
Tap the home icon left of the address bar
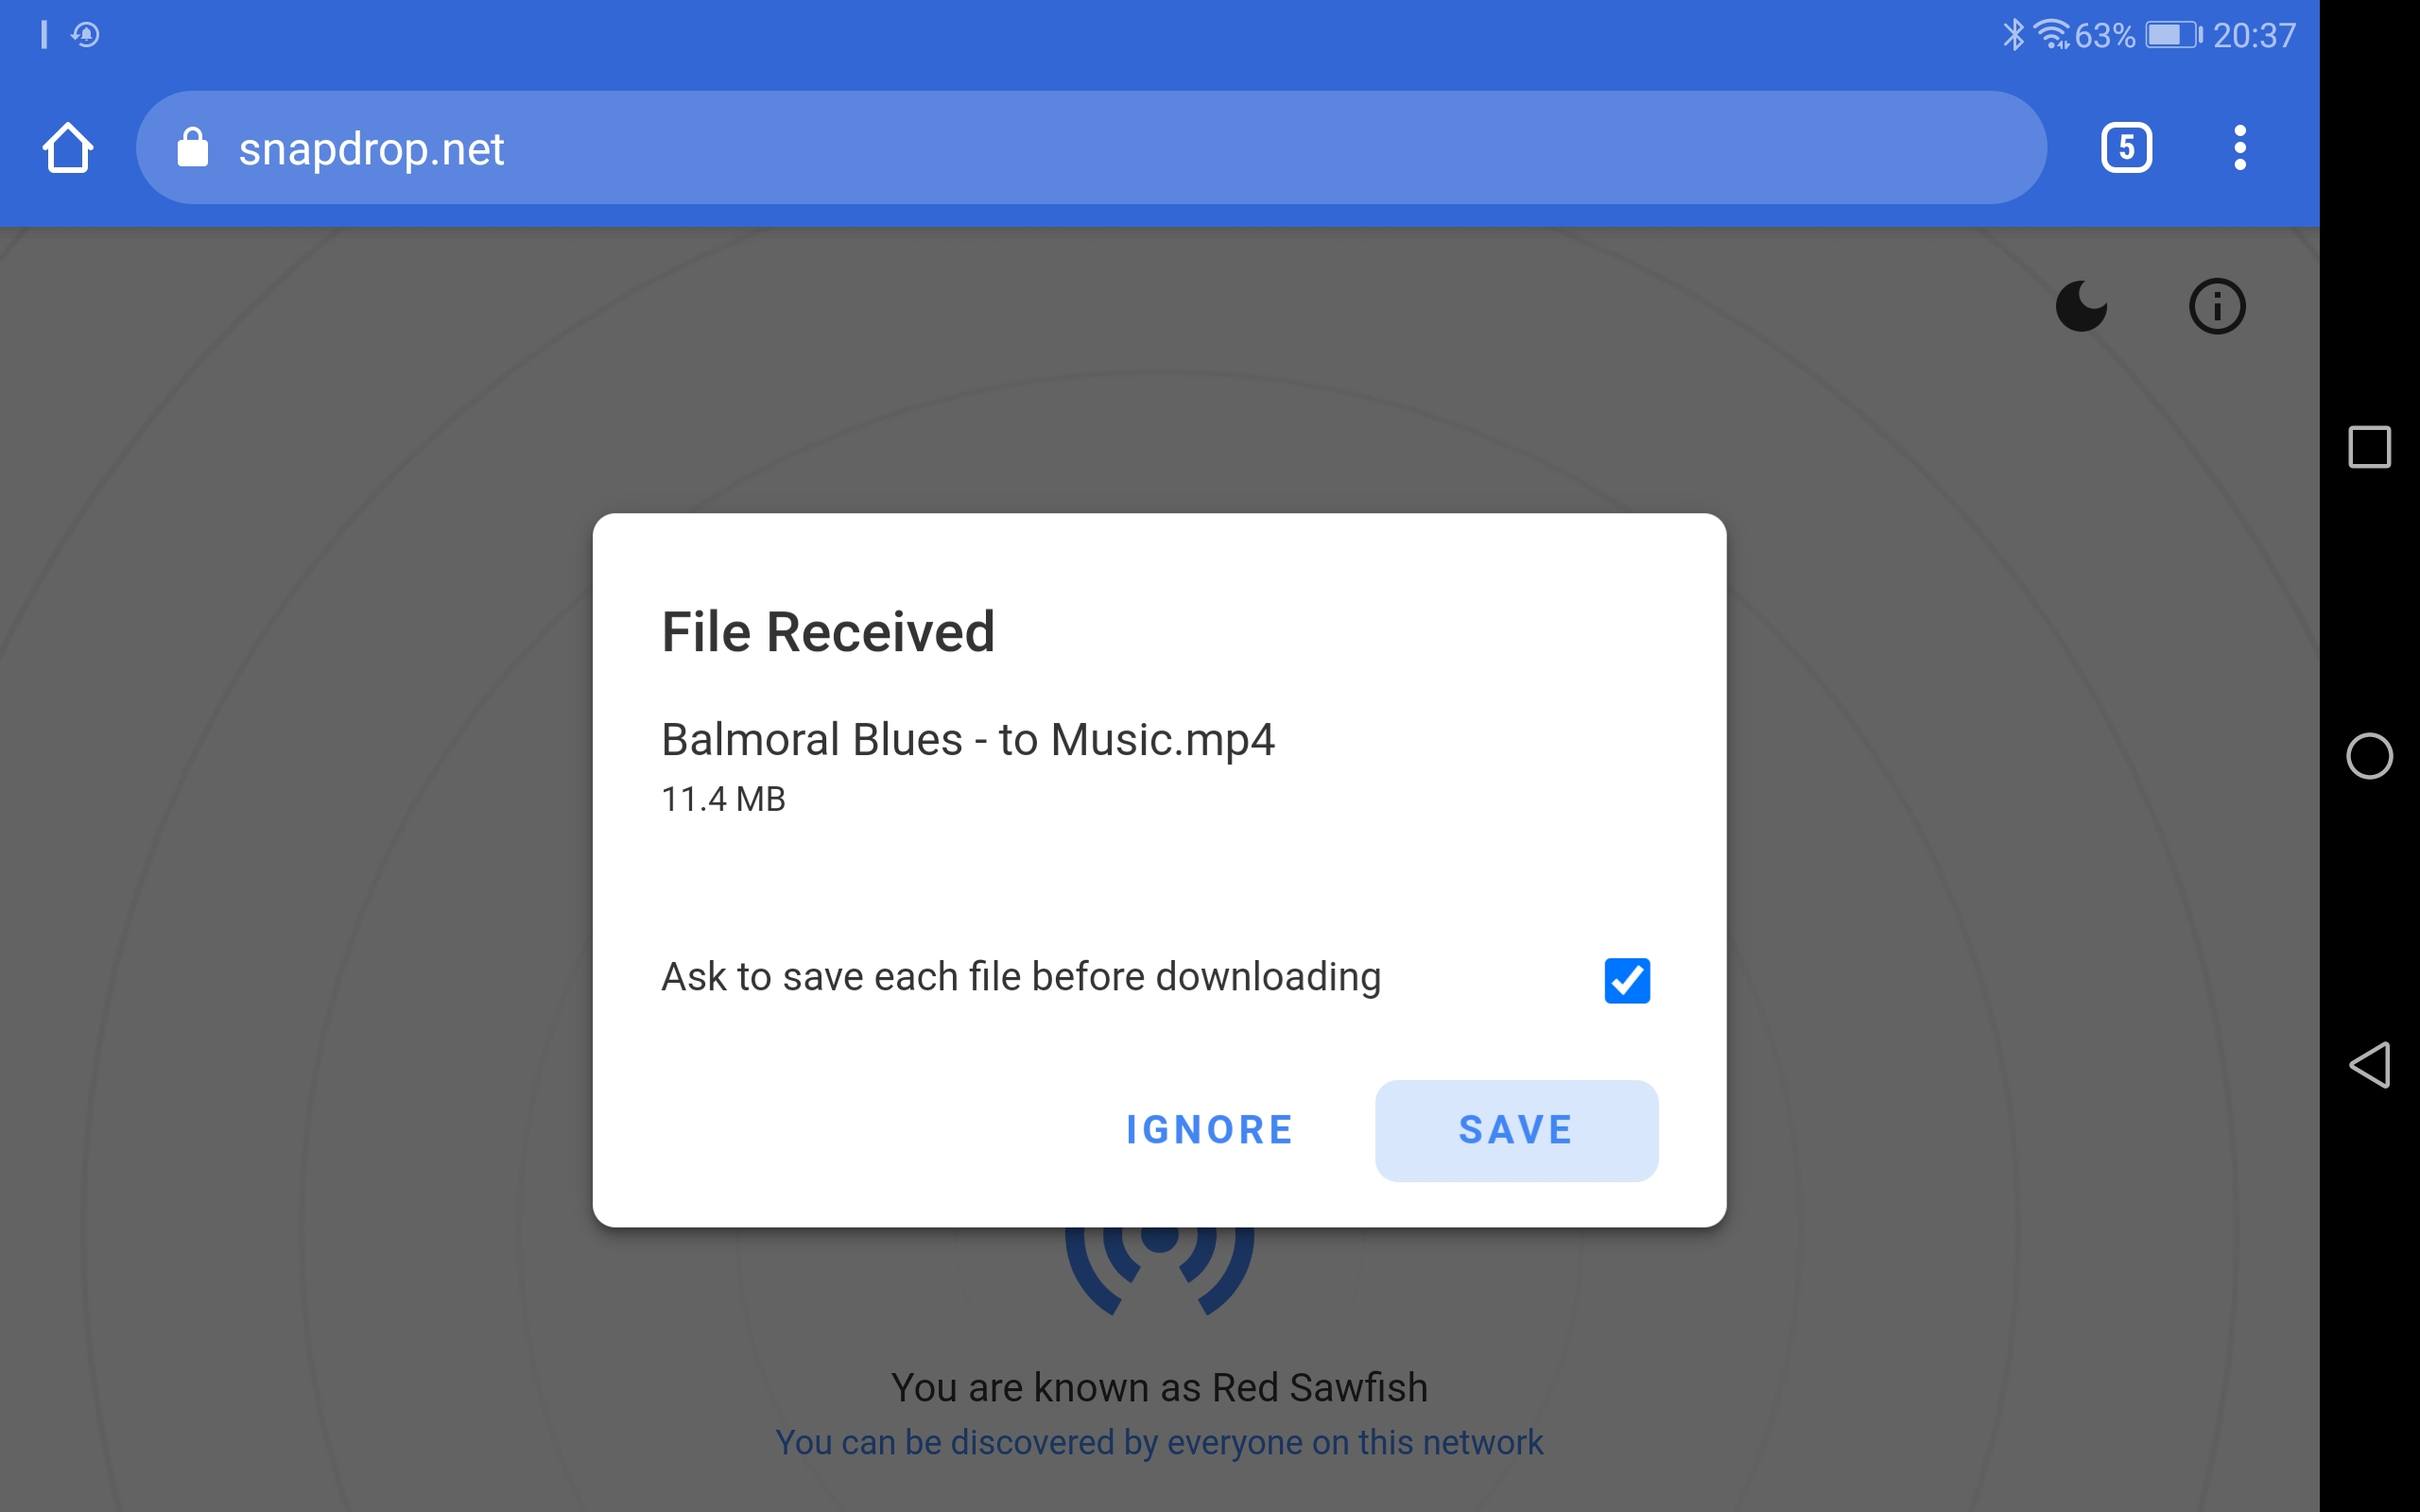(67, 147)
